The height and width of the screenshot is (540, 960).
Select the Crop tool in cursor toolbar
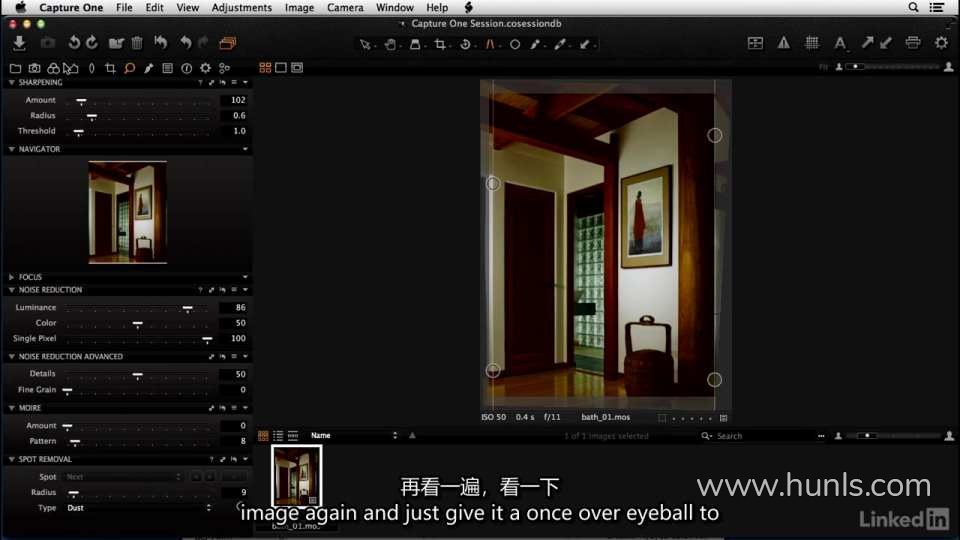pyautogui.click(x=440, y=44)
